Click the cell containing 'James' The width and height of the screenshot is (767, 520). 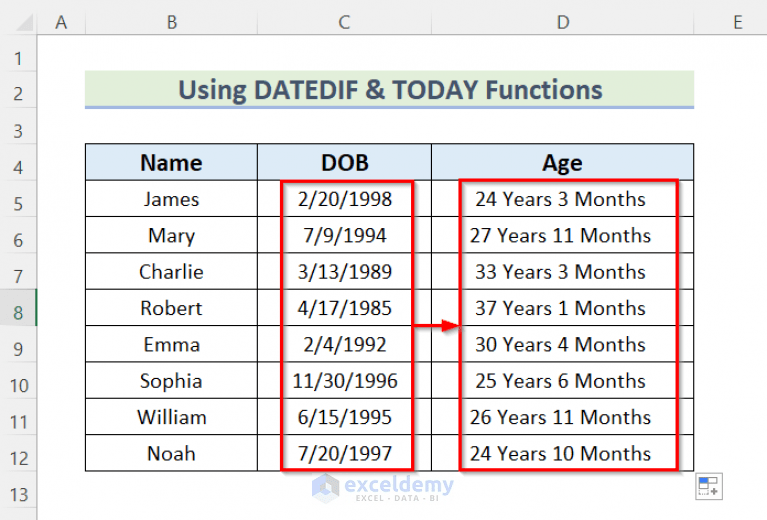[171, 199]
